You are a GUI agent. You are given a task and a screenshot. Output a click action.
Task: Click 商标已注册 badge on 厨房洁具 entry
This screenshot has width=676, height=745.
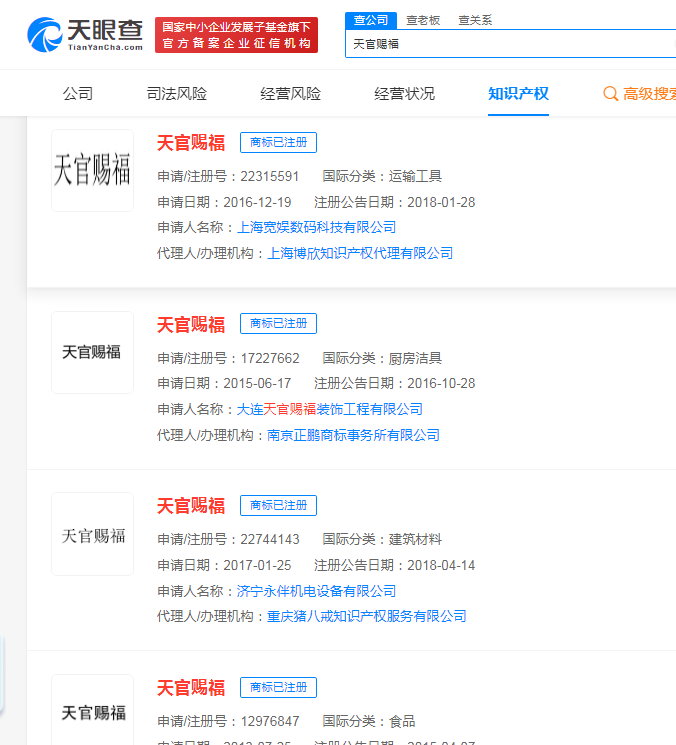coord(278,324)
